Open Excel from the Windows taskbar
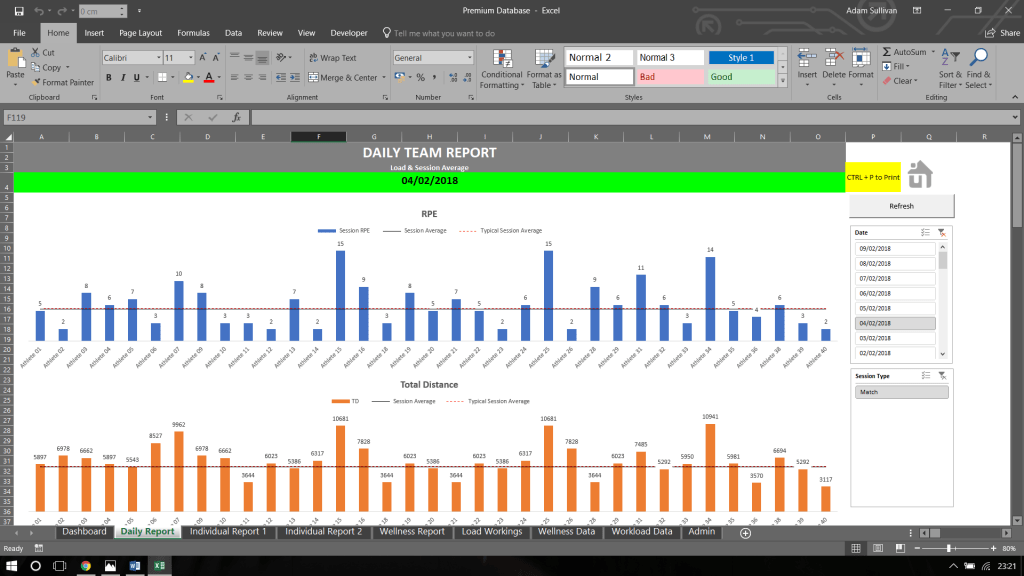 click(x=158, y=565)
